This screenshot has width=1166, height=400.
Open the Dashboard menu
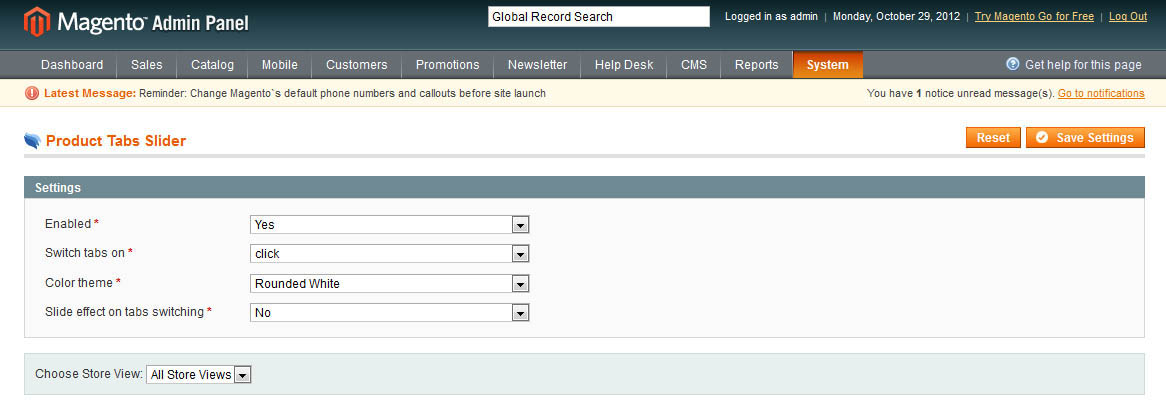(72, 65)
